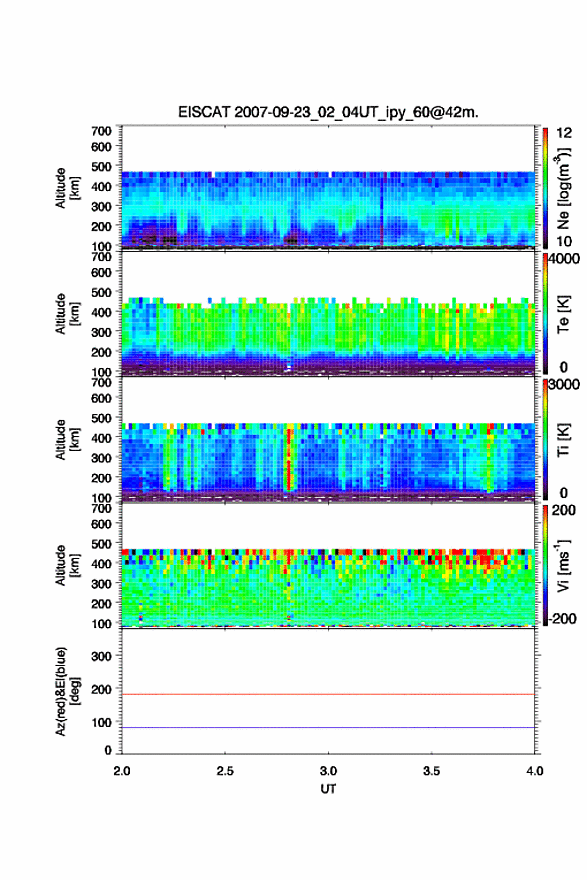The image size is (587, 880).
Task: Click the 4.0 tick label on UT axis
Action: (535, 771)
